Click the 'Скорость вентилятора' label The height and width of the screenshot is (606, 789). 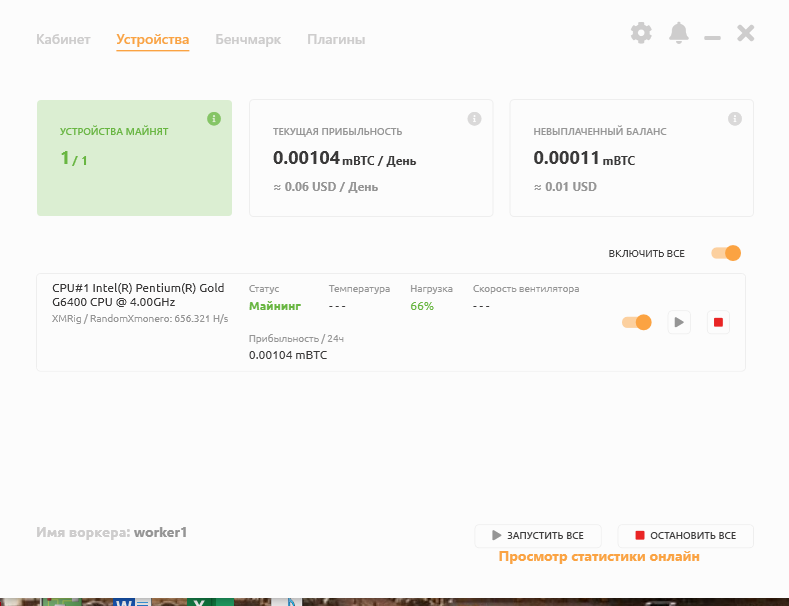tap(526, 289)
